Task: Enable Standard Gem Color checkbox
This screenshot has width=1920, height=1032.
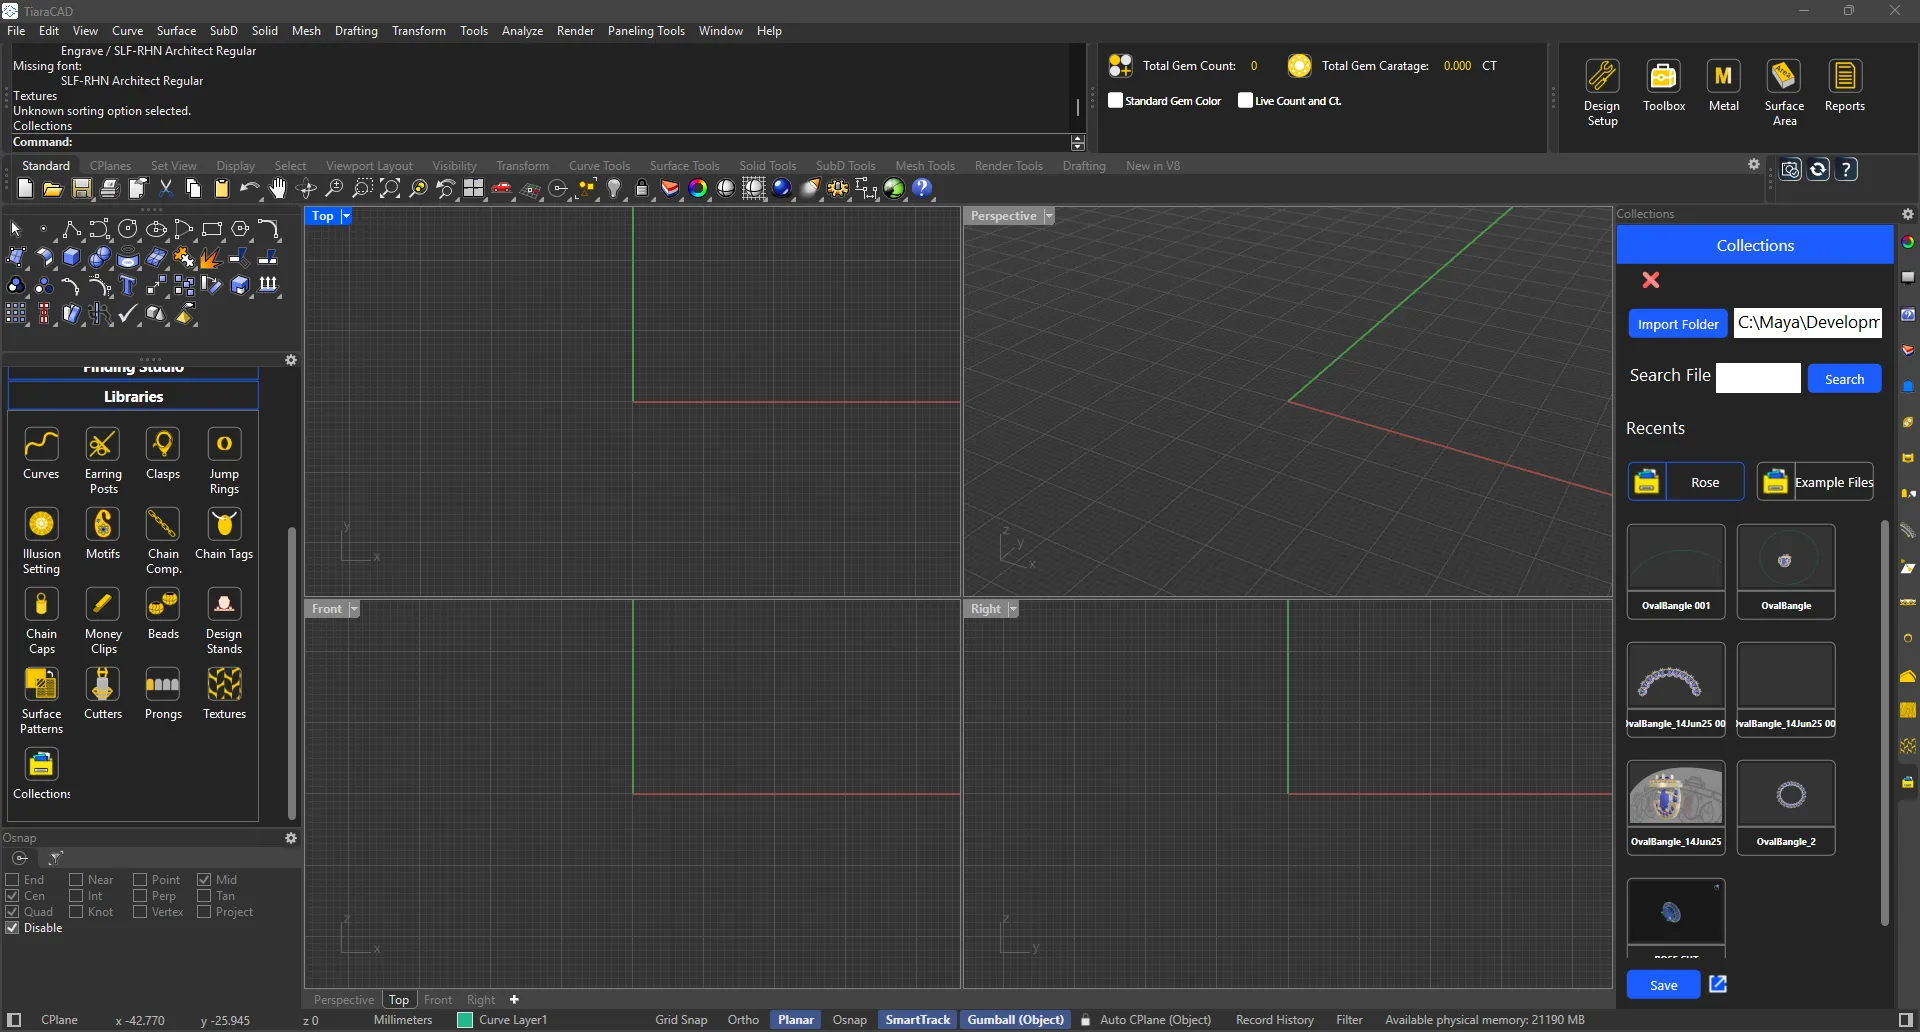Action: click(1116, 100)
